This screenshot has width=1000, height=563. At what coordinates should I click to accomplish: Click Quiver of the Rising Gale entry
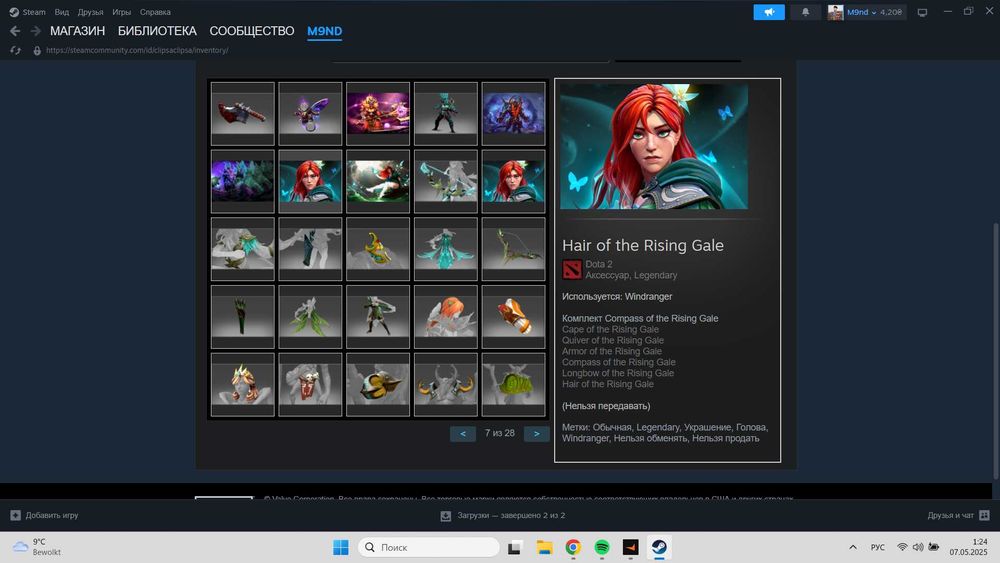click(x=613, y=340)
